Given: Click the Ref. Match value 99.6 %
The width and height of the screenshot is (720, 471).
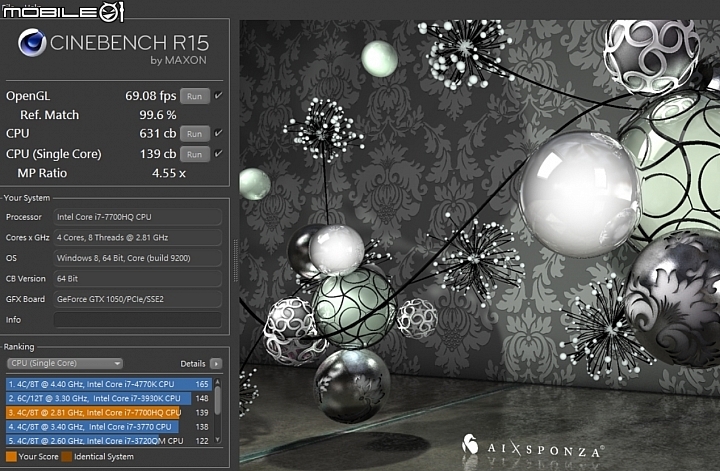Looking at the screenshot, I should 158,115.
